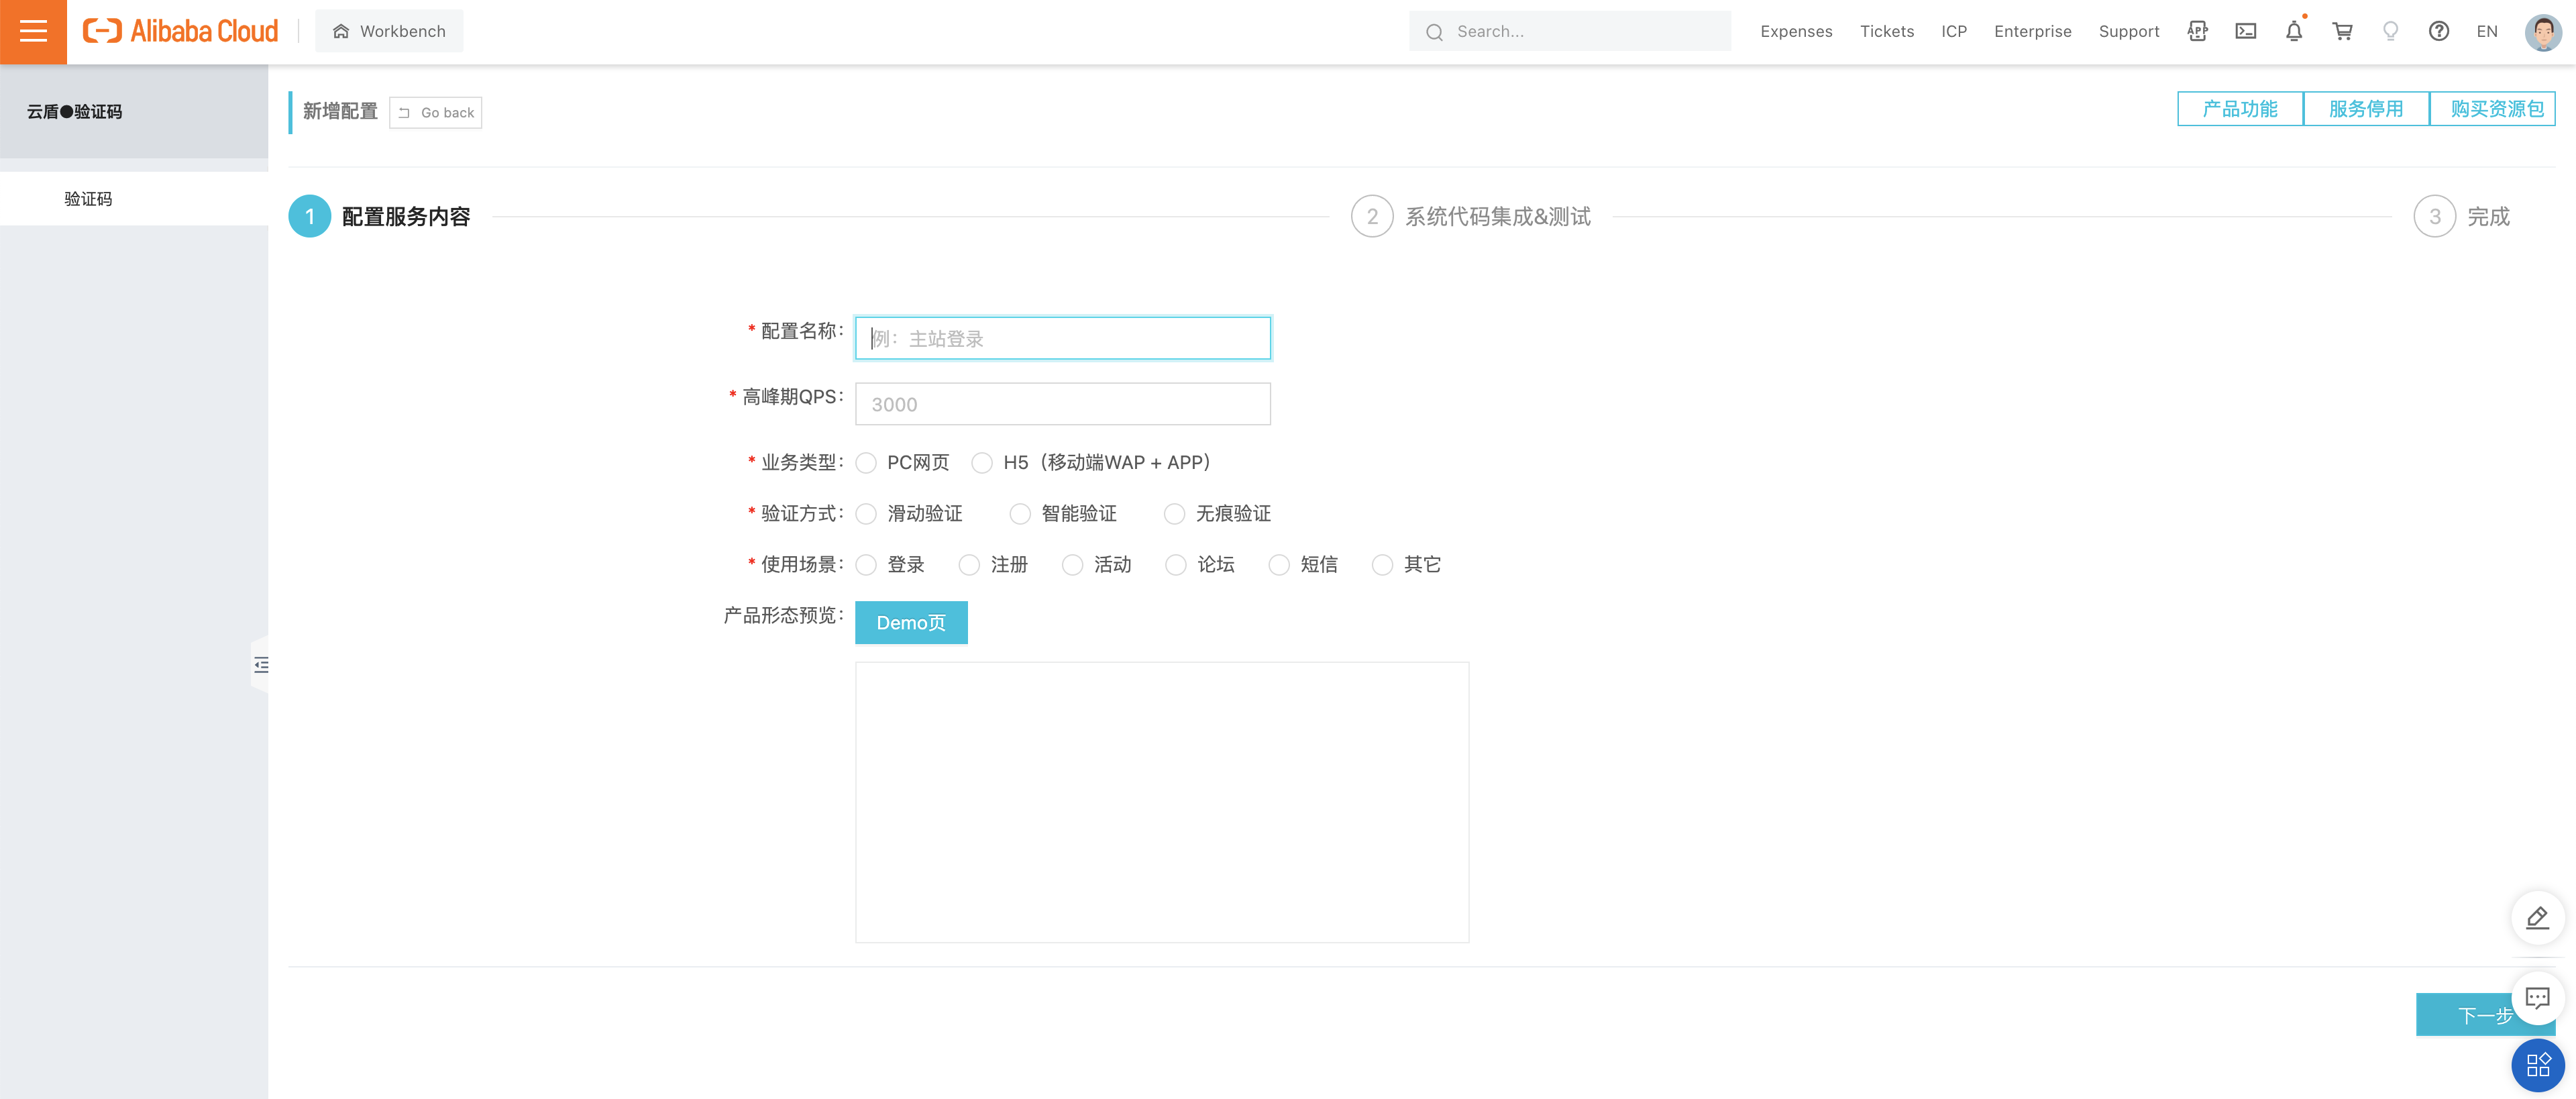
Task: Click the 配置名称 input field
Action: click(1063, 338)
